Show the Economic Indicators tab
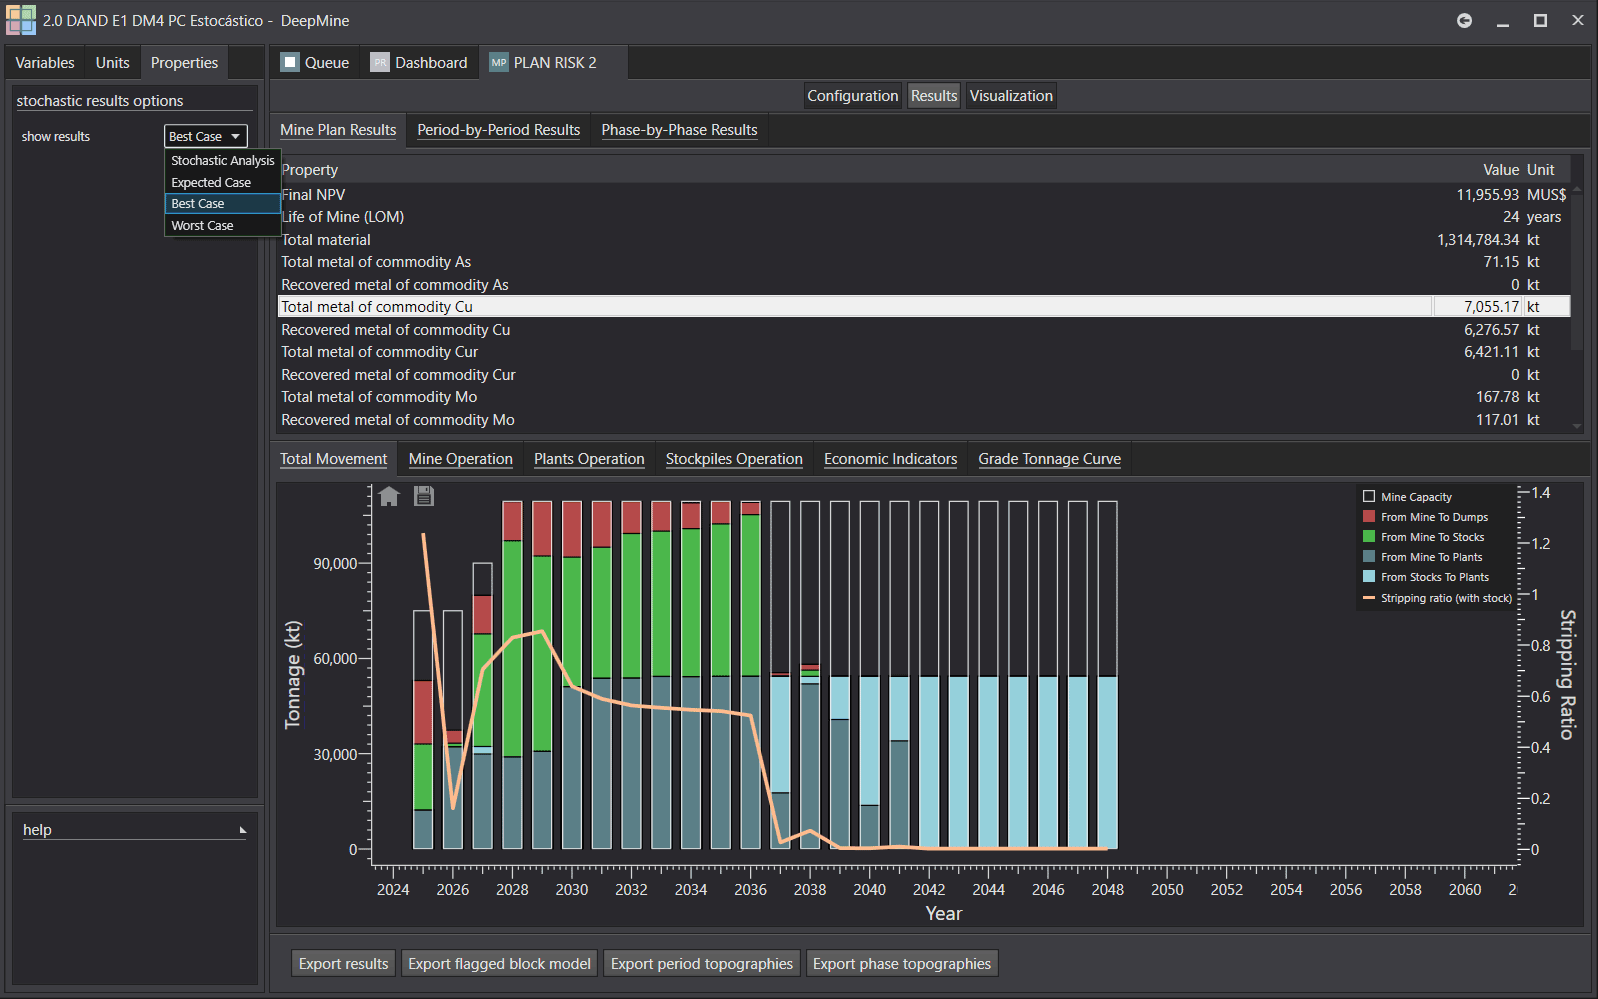The image size is (1598, 999). pyautogui.click(x=891, y=459)
